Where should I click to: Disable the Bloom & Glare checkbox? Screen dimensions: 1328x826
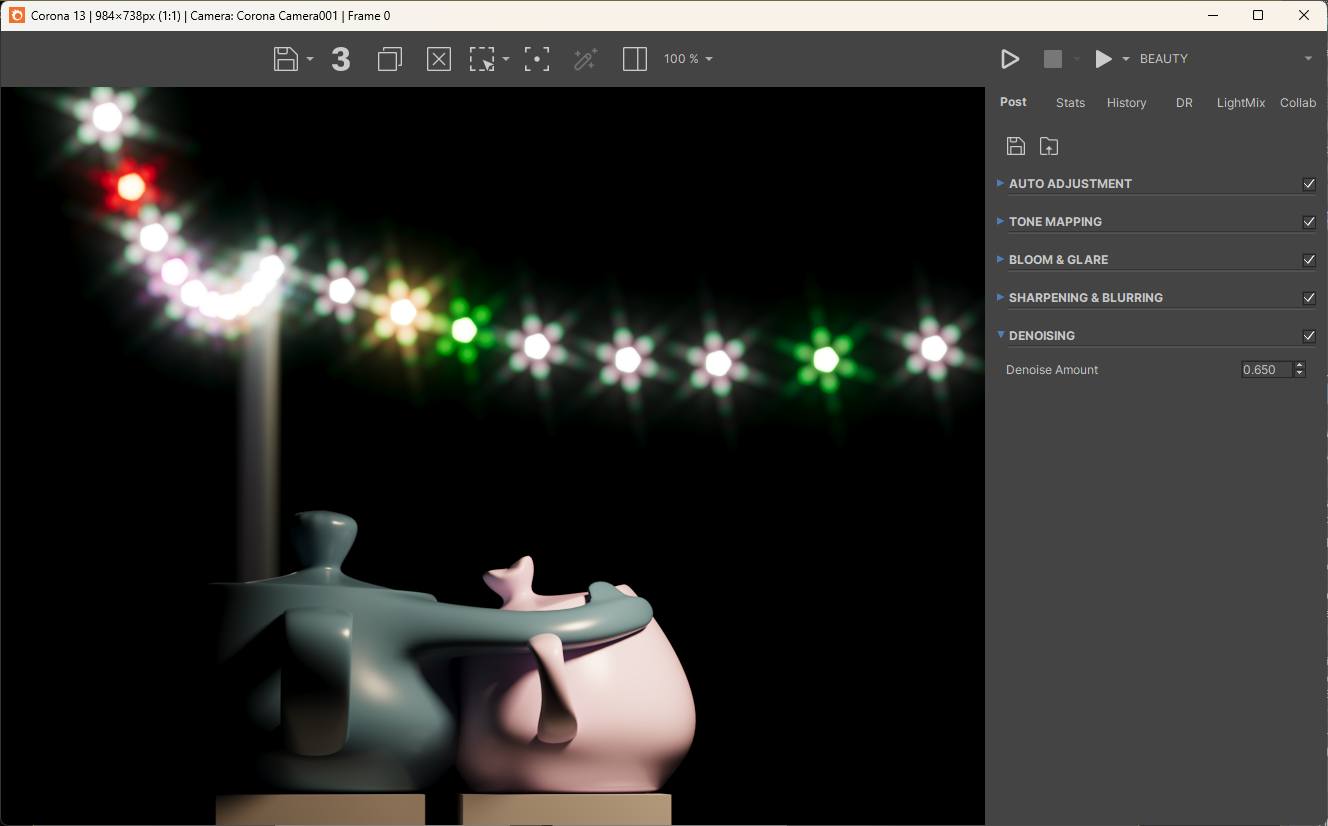coord(1309,260)
